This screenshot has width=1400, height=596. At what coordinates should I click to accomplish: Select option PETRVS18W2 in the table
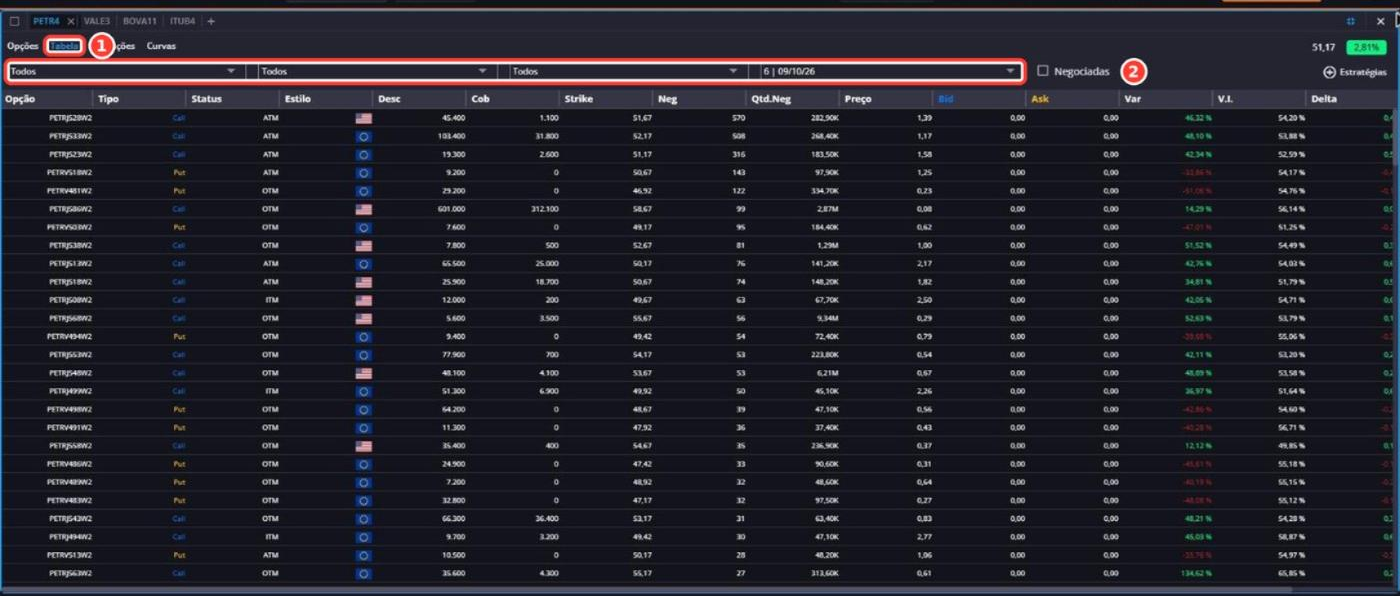[x=70, y=172]
